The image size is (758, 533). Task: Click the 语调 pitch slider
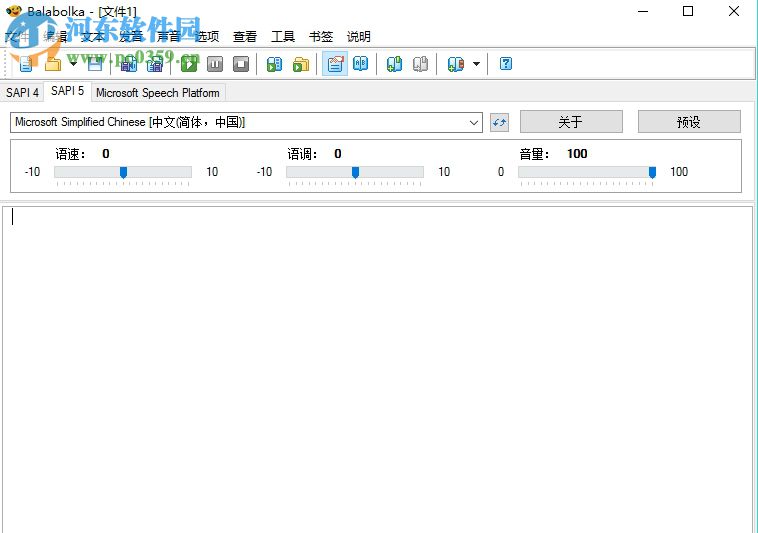[355, 172]
